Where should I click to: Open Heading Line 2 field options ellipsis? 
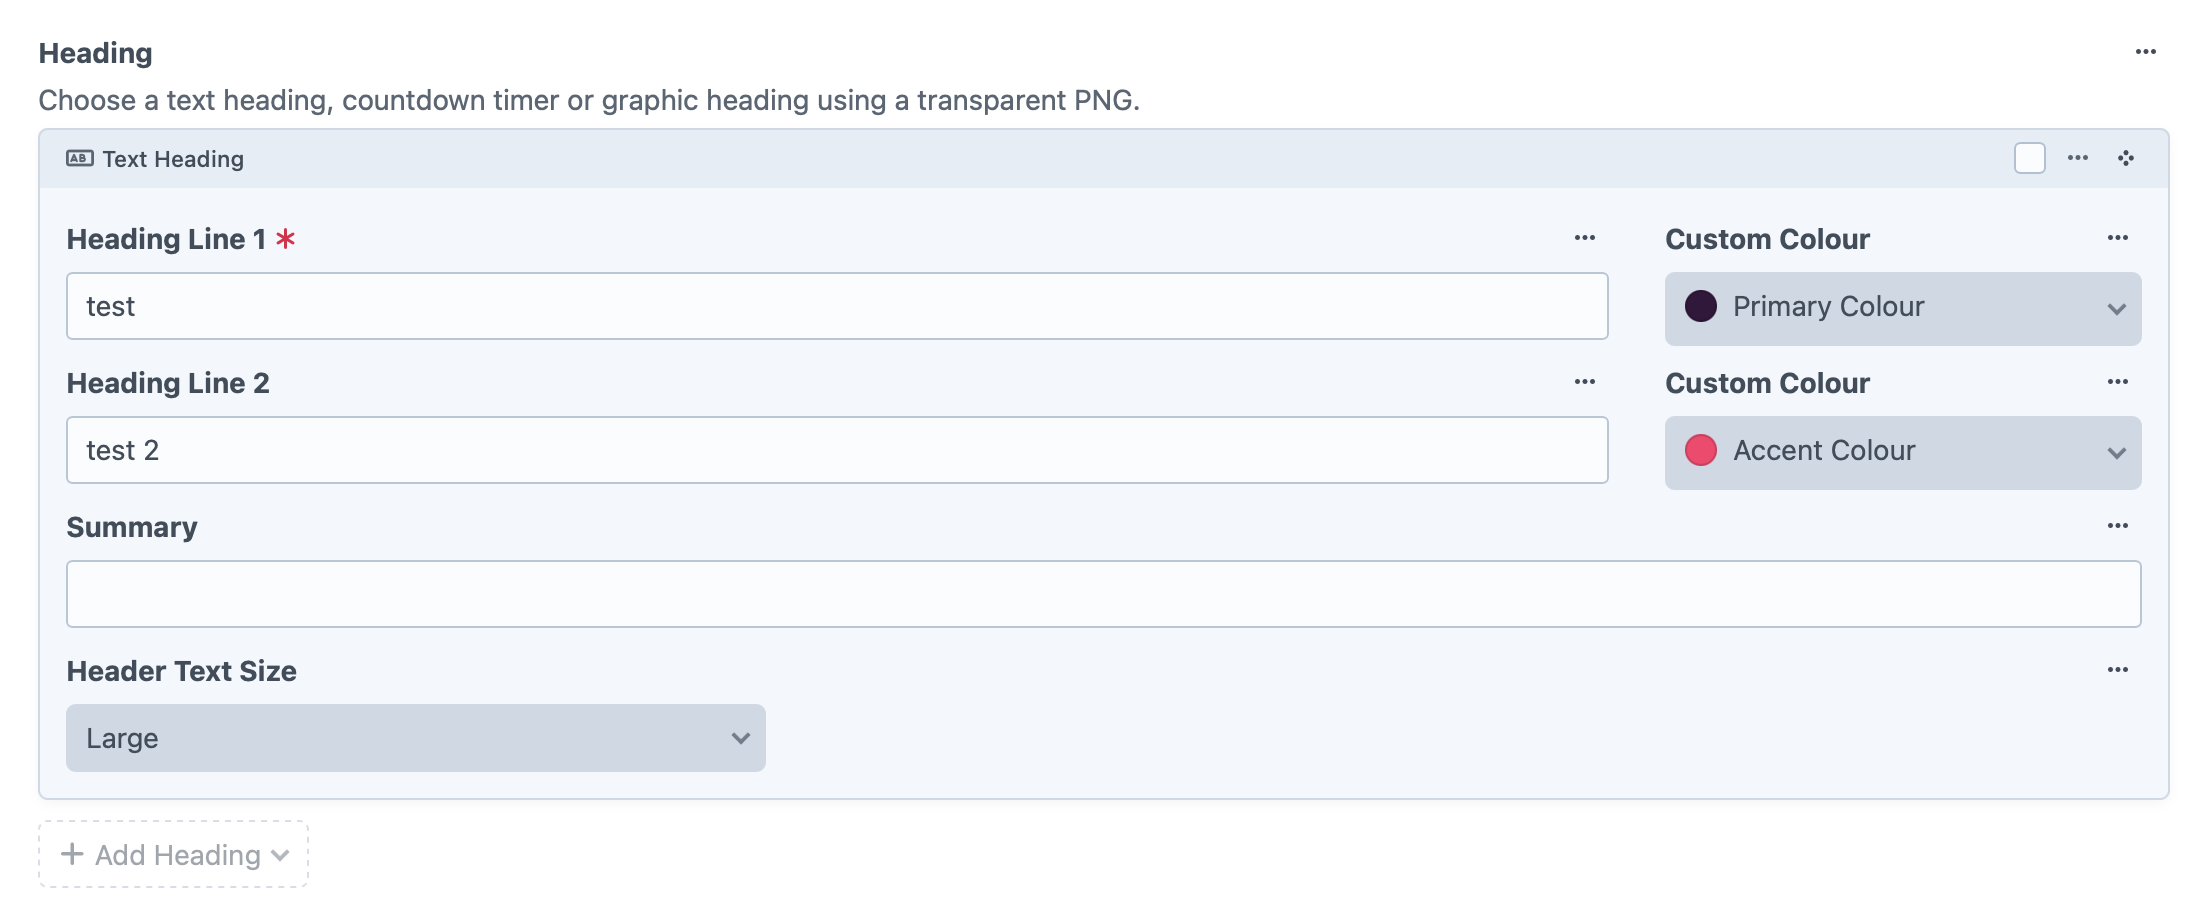point(1585,382)
